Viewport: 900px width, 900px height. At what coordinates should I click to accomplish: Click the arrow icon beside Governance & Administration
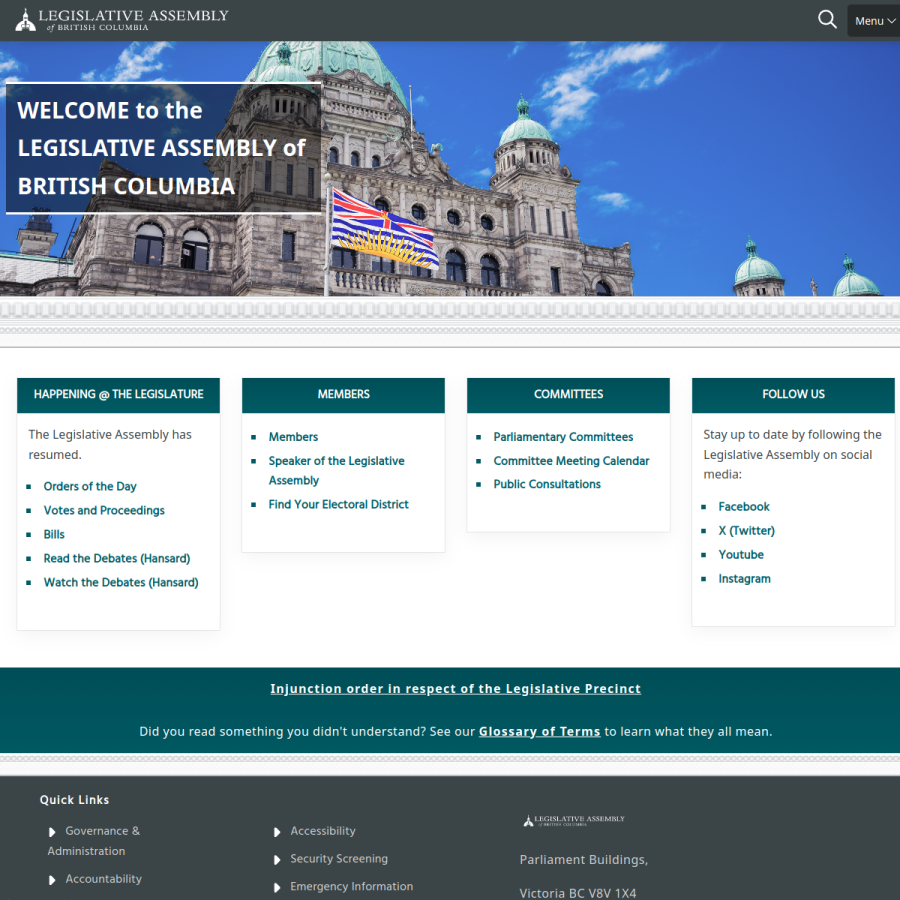point(52,832)
